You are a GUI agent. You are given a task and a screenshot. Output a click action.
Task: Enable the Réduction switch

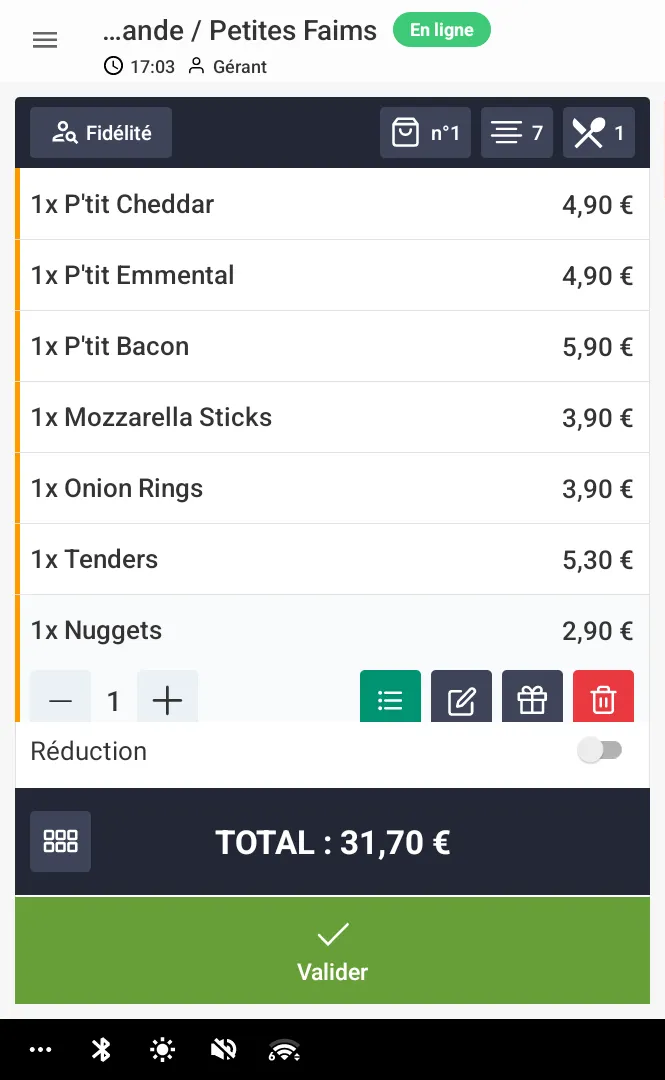(x=600, y=751)
